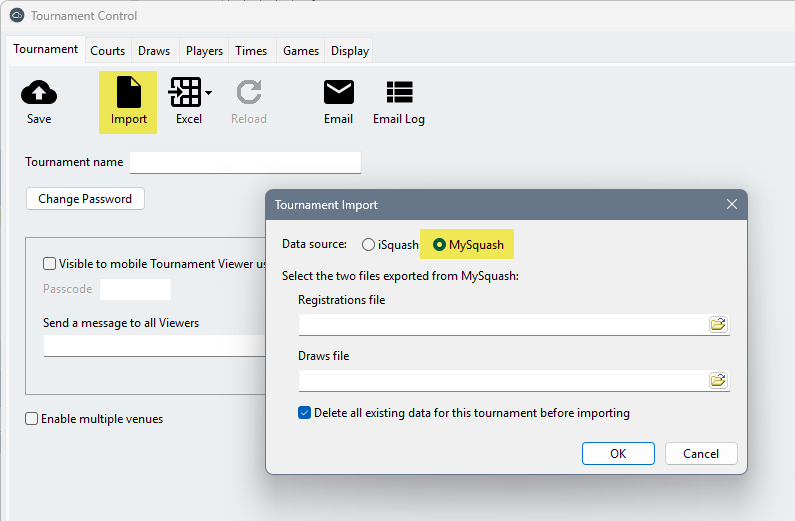Click the Change Password button
The height and width of the screenshot is (521, 795).
[x=85, y=199]
